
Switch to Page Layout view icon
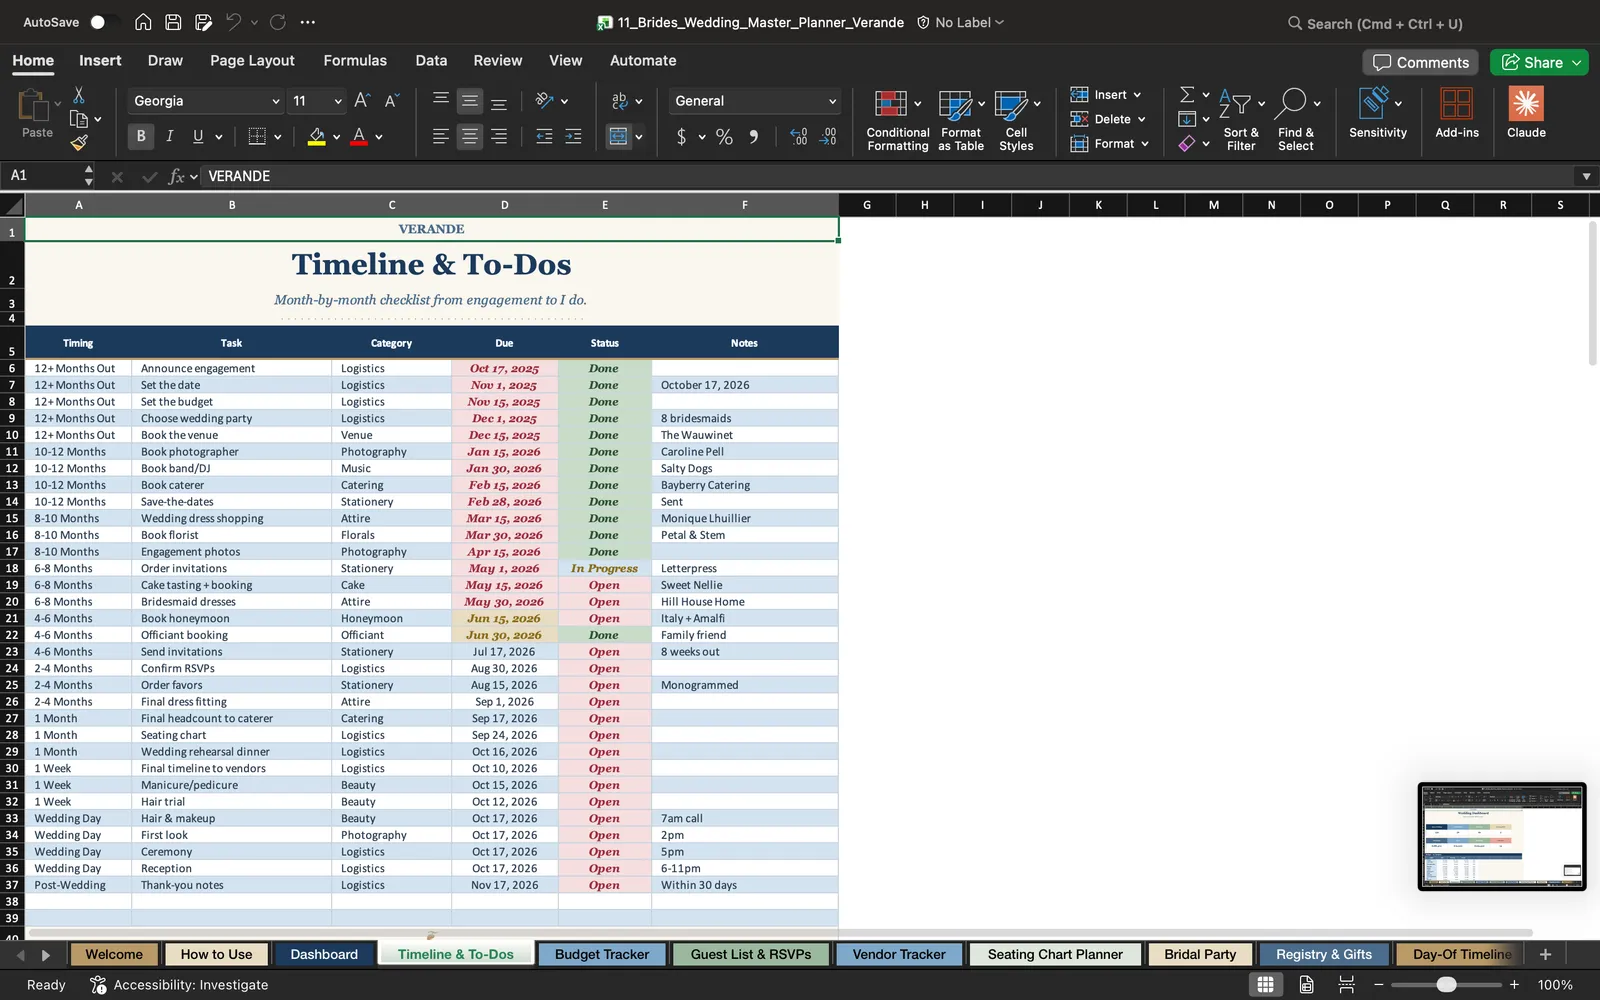tap(1306, 985)
